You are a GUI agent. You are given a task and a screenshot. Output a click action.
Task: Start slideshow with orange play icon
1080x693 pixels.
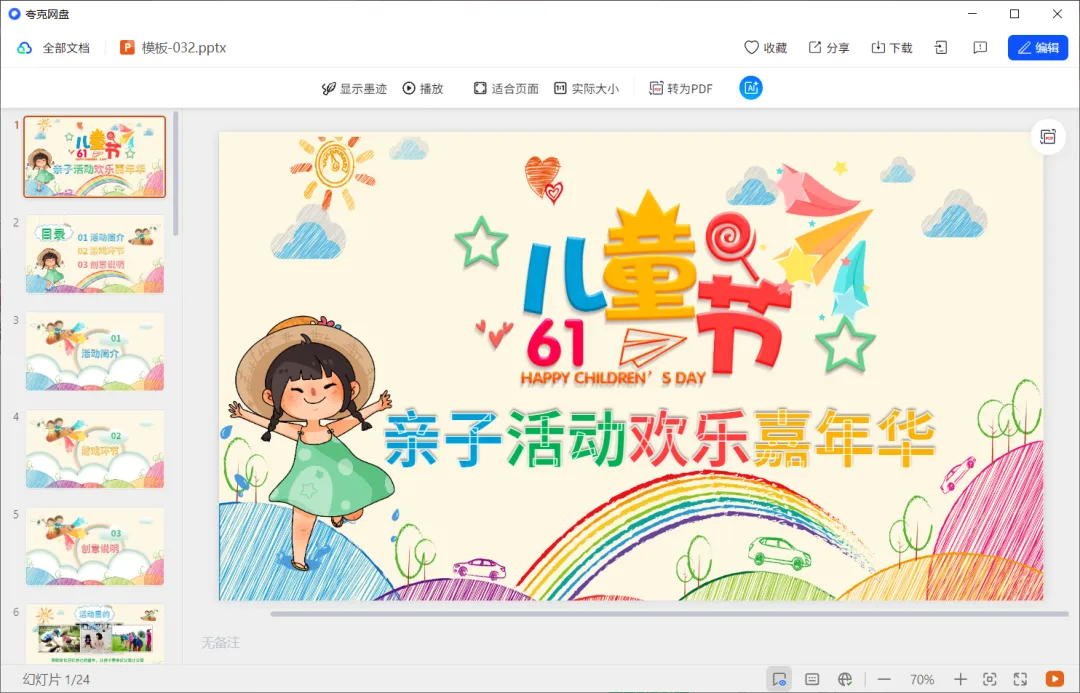pos(1055,679)
